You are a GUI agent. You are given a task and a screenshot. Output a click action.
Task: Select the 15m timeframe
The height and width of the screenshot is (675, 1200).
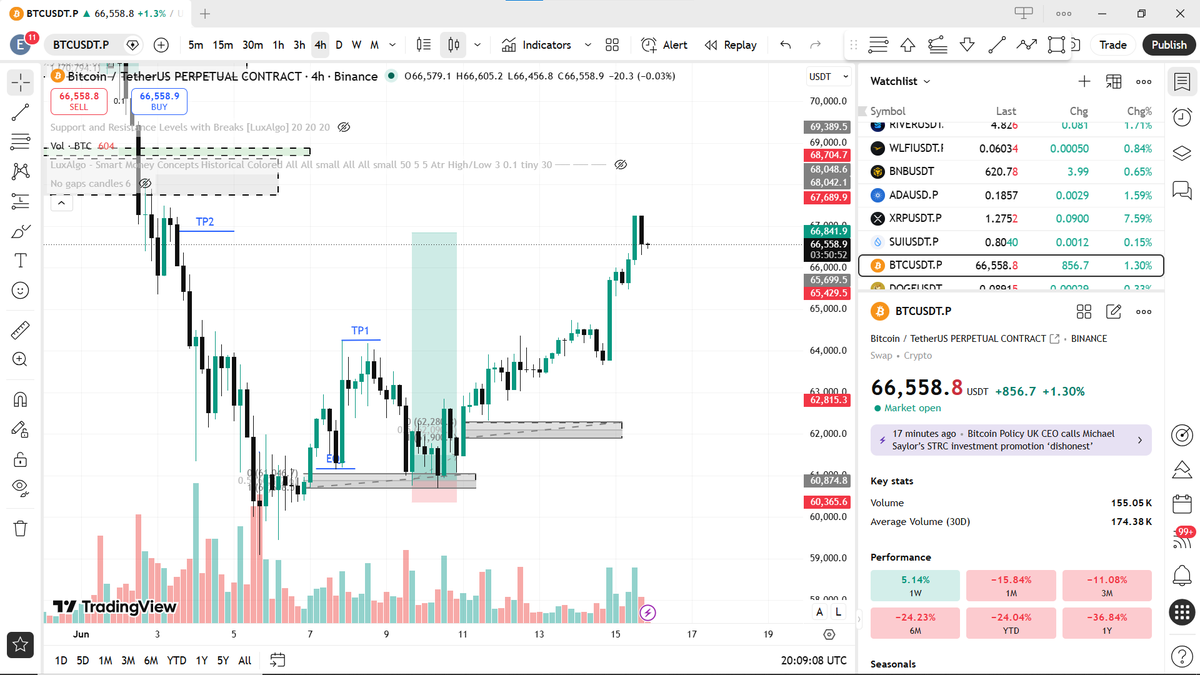223,45
